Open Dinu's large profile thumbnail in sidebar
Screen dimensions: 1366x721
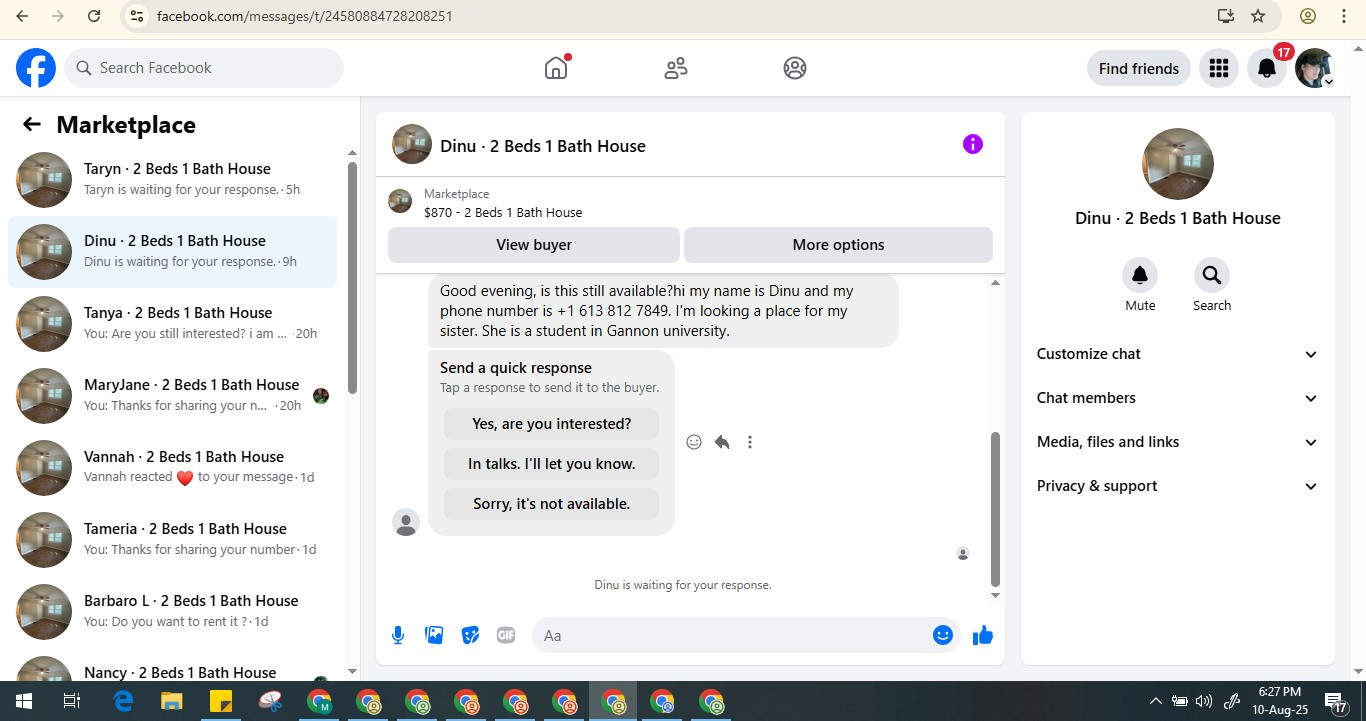[x=1178, y=164]
